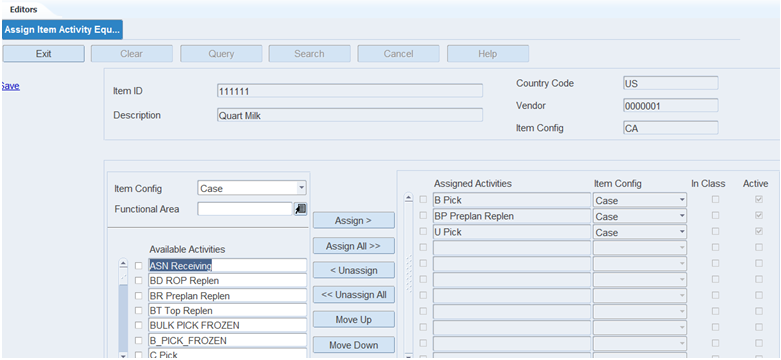Toggle the Active checkbox for U Pick
This screenshot has height=360, width=781.
(x=759, y=232)
